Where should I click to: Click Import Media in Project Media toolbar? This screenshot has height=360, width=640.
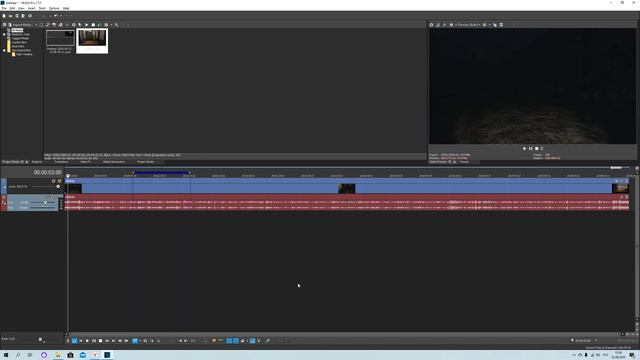pyautogui.click(x=21, y=25)
